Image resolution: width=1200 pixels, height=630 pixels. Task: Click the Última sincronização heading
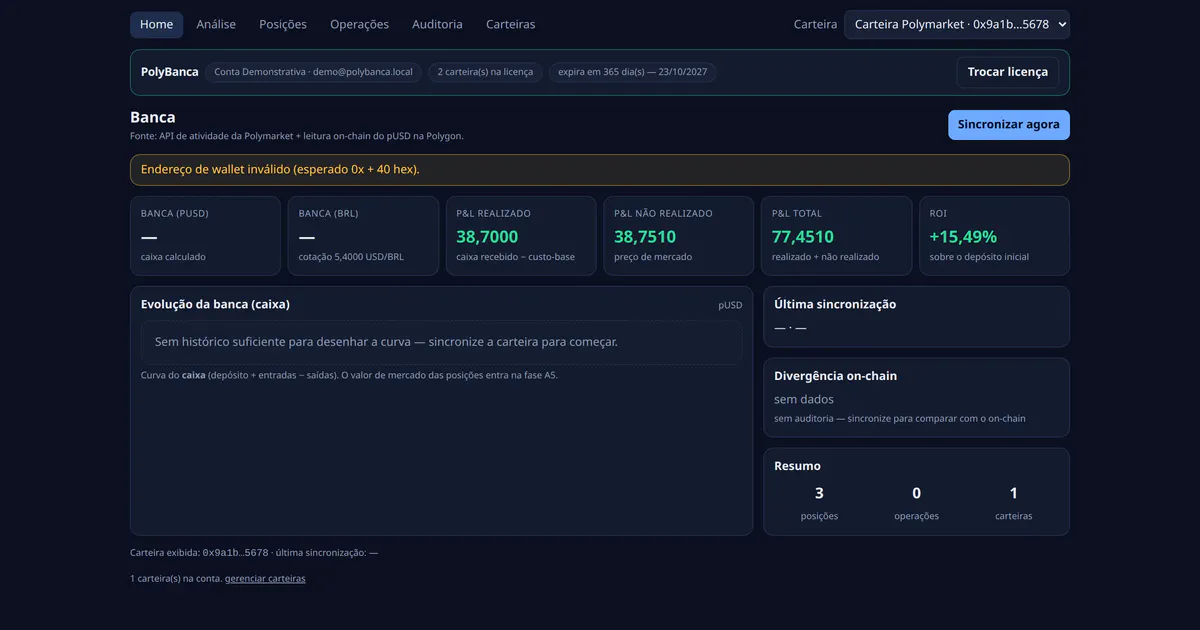tap(835, 304)
